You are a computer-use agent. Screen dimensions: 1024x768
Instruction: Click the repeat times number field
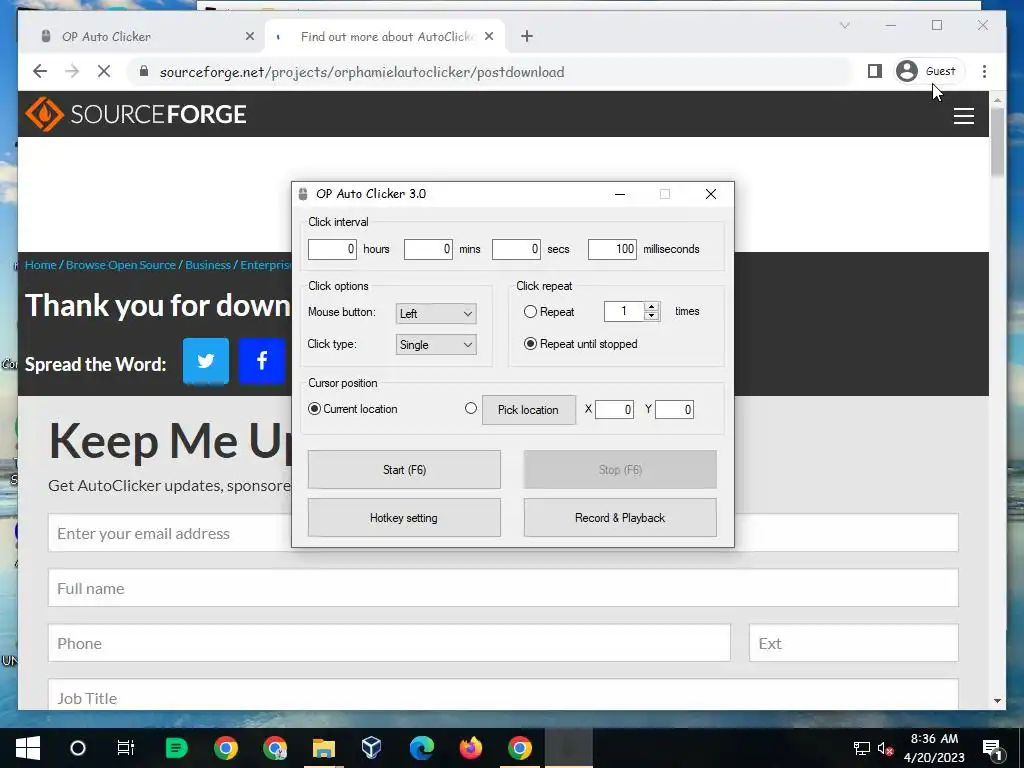[x=624, y=312]
